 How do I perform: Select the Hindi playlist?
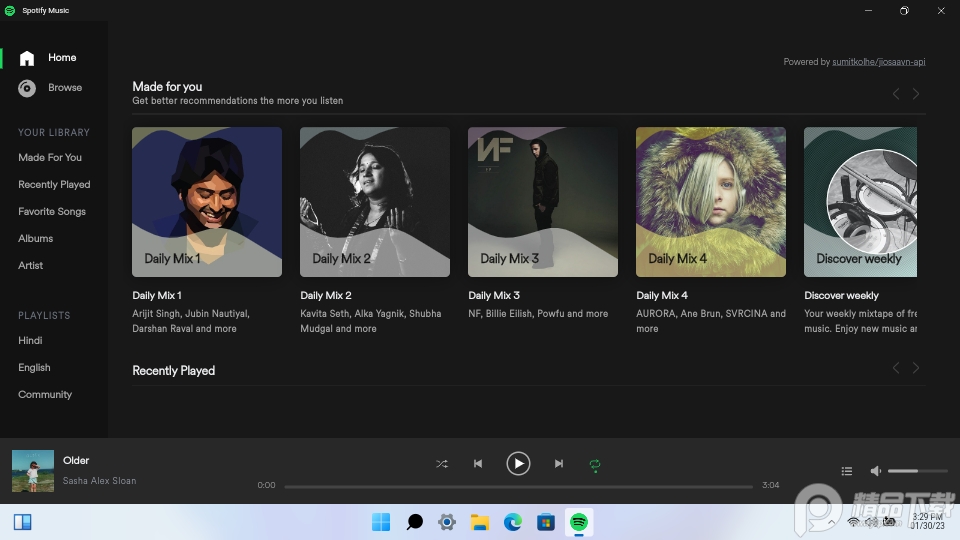click(30, 341)
